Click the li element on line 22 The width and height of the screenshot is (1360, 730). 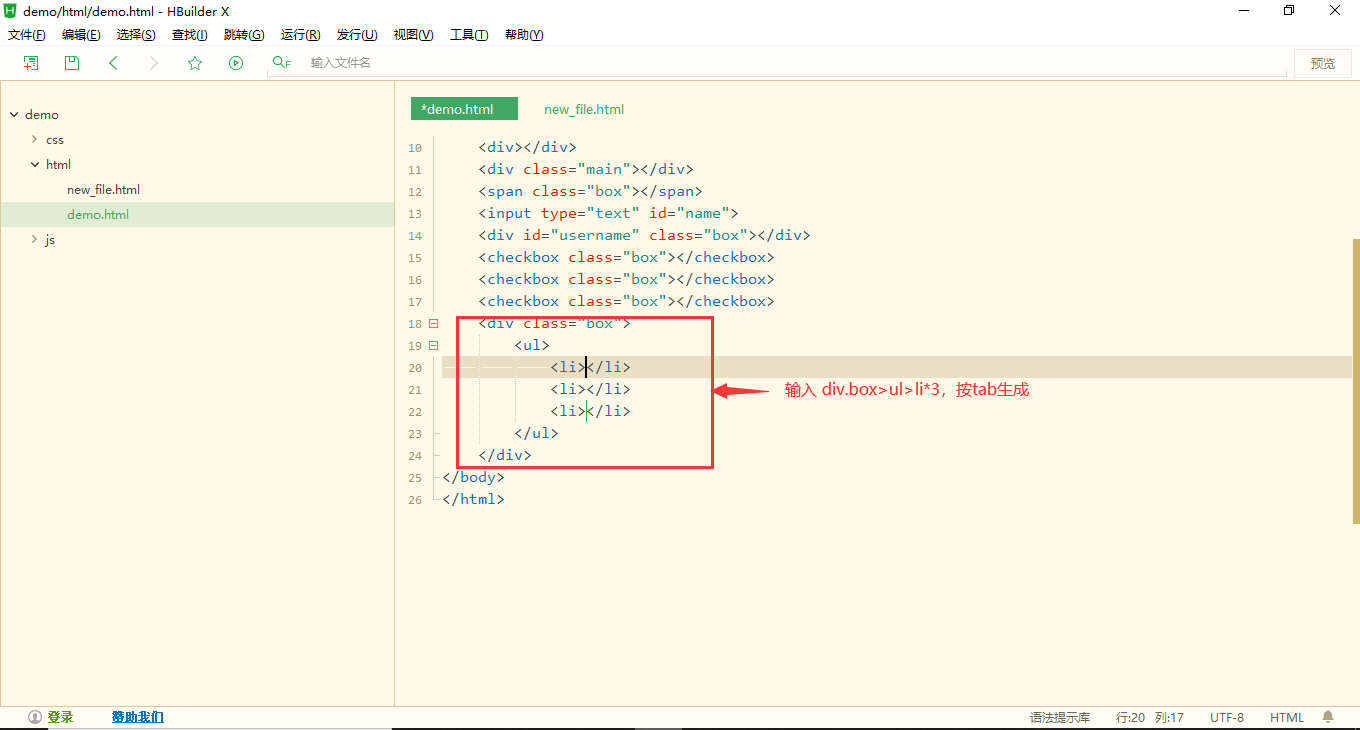[x=590, y=411]
